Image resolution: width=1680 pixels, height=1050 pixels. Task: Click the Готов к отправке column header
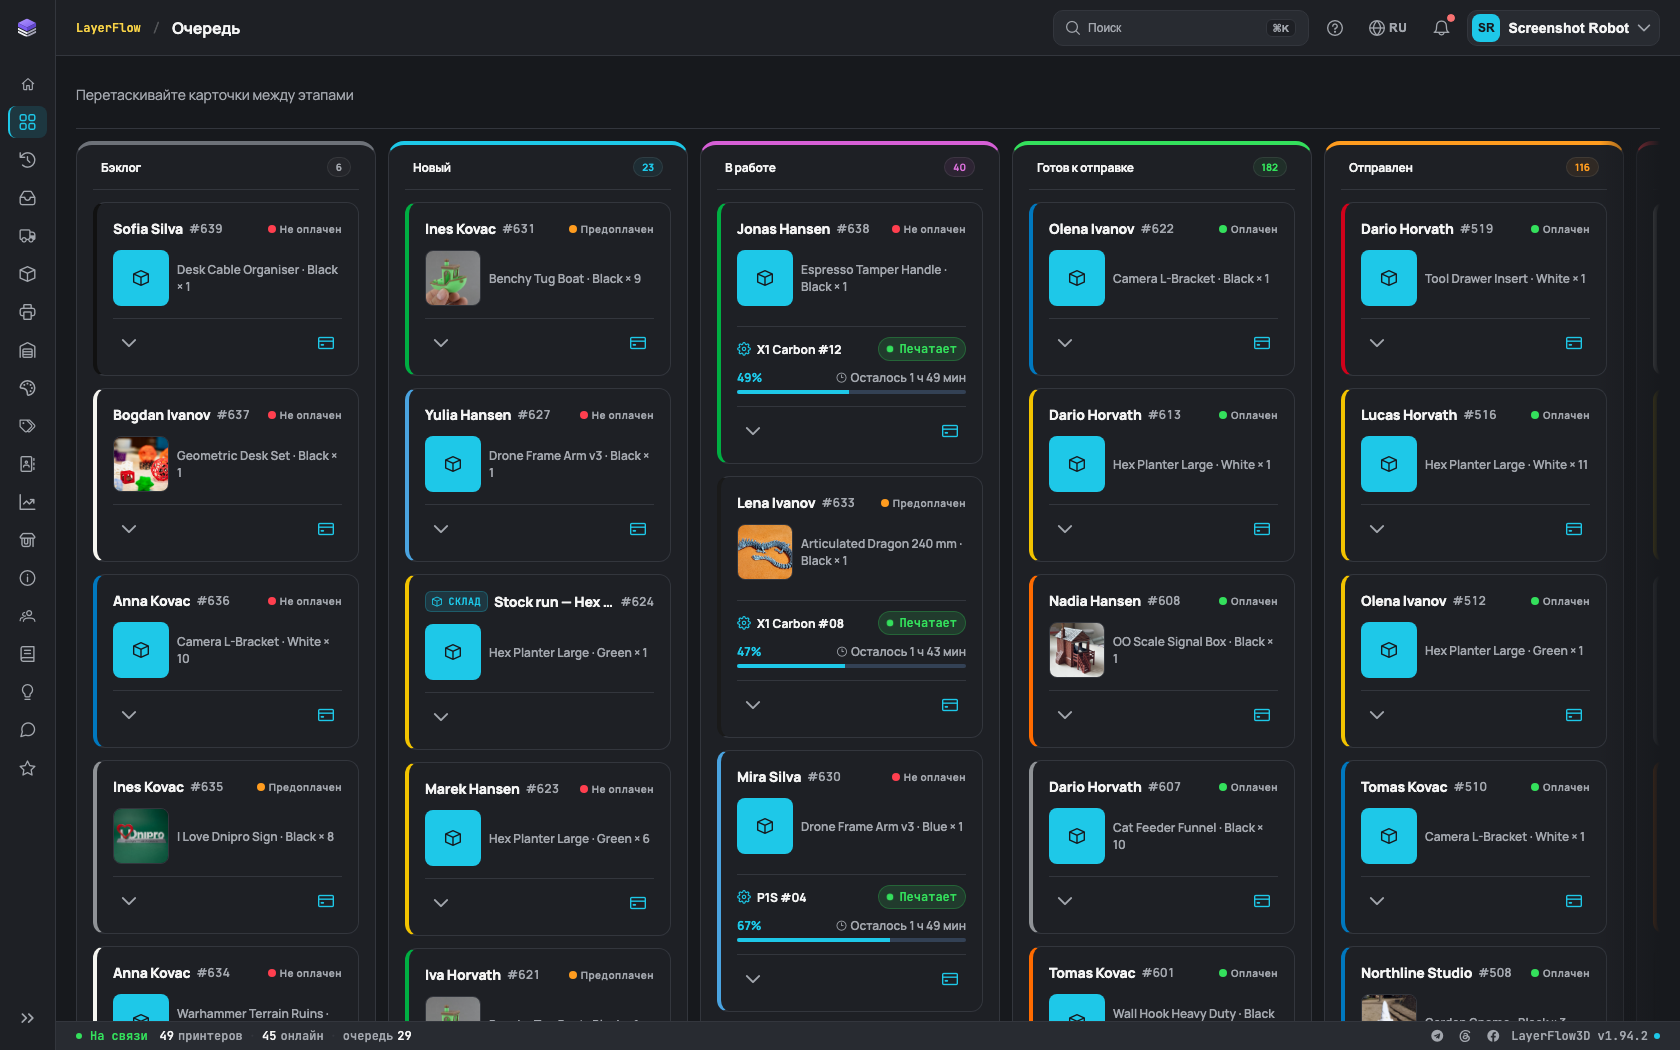click(1085, 168)
